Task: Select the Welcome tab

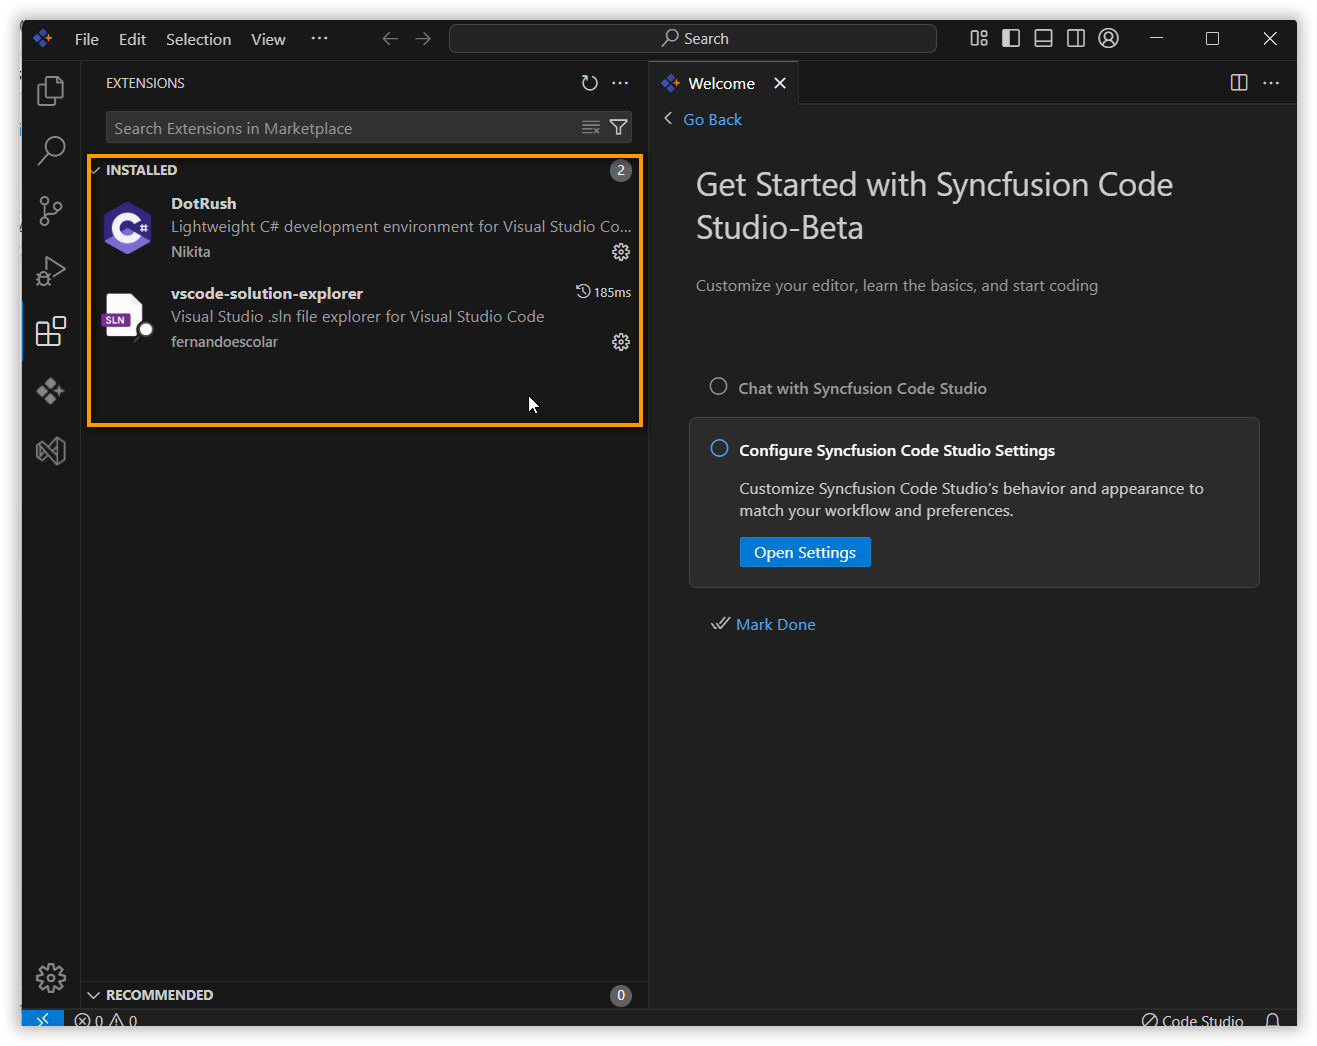Action: pos(721,83)
